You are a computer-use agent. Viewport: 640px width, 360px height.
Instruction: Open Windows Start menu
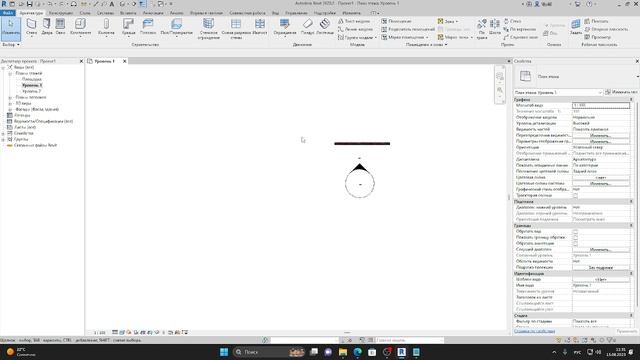224,352
